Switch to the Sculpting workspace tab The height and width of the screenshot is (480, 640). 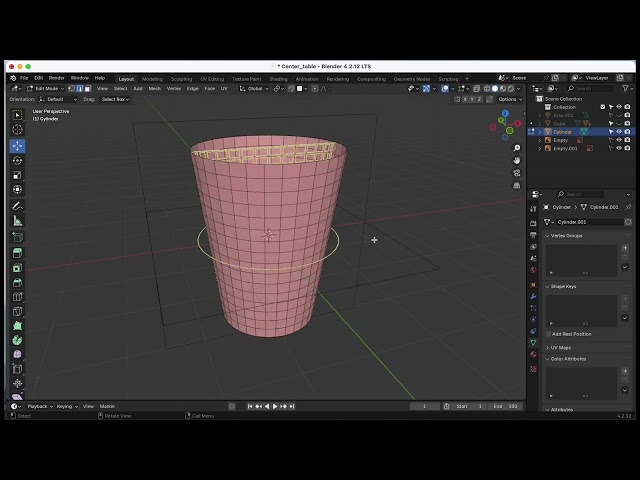pyautogui.click(x=181, y=79)
